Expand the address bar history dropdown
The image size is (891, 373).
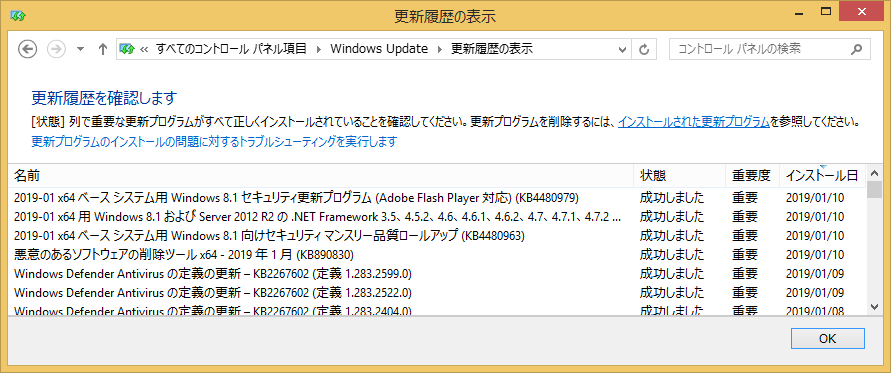[622, 49]
